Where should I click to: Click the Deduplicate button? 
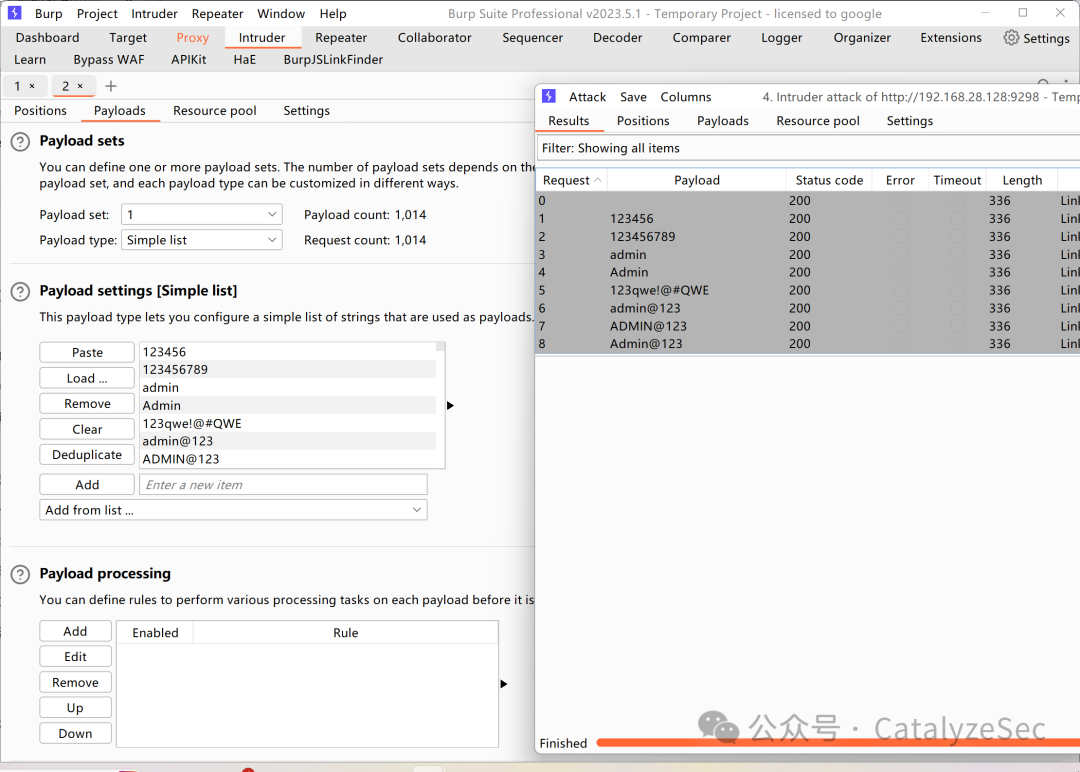click(87, 455)
